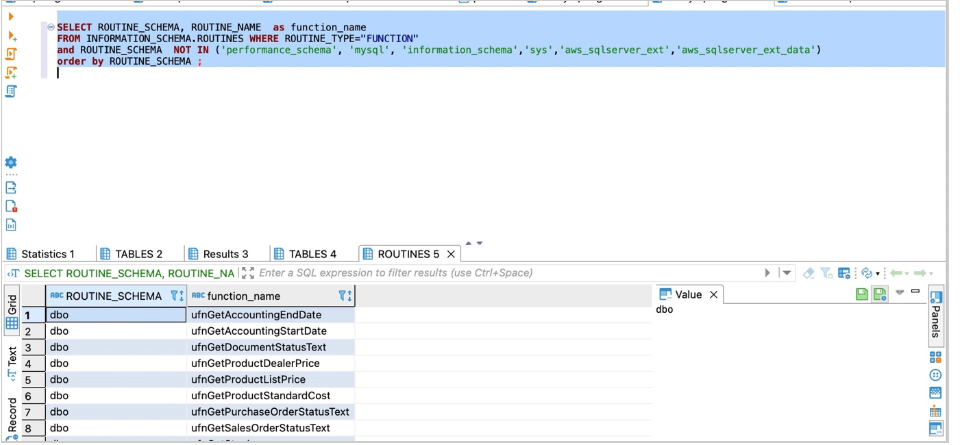Click the green save value icon
The width and height of the screenshot is (960, 445).
pos(862,294)
